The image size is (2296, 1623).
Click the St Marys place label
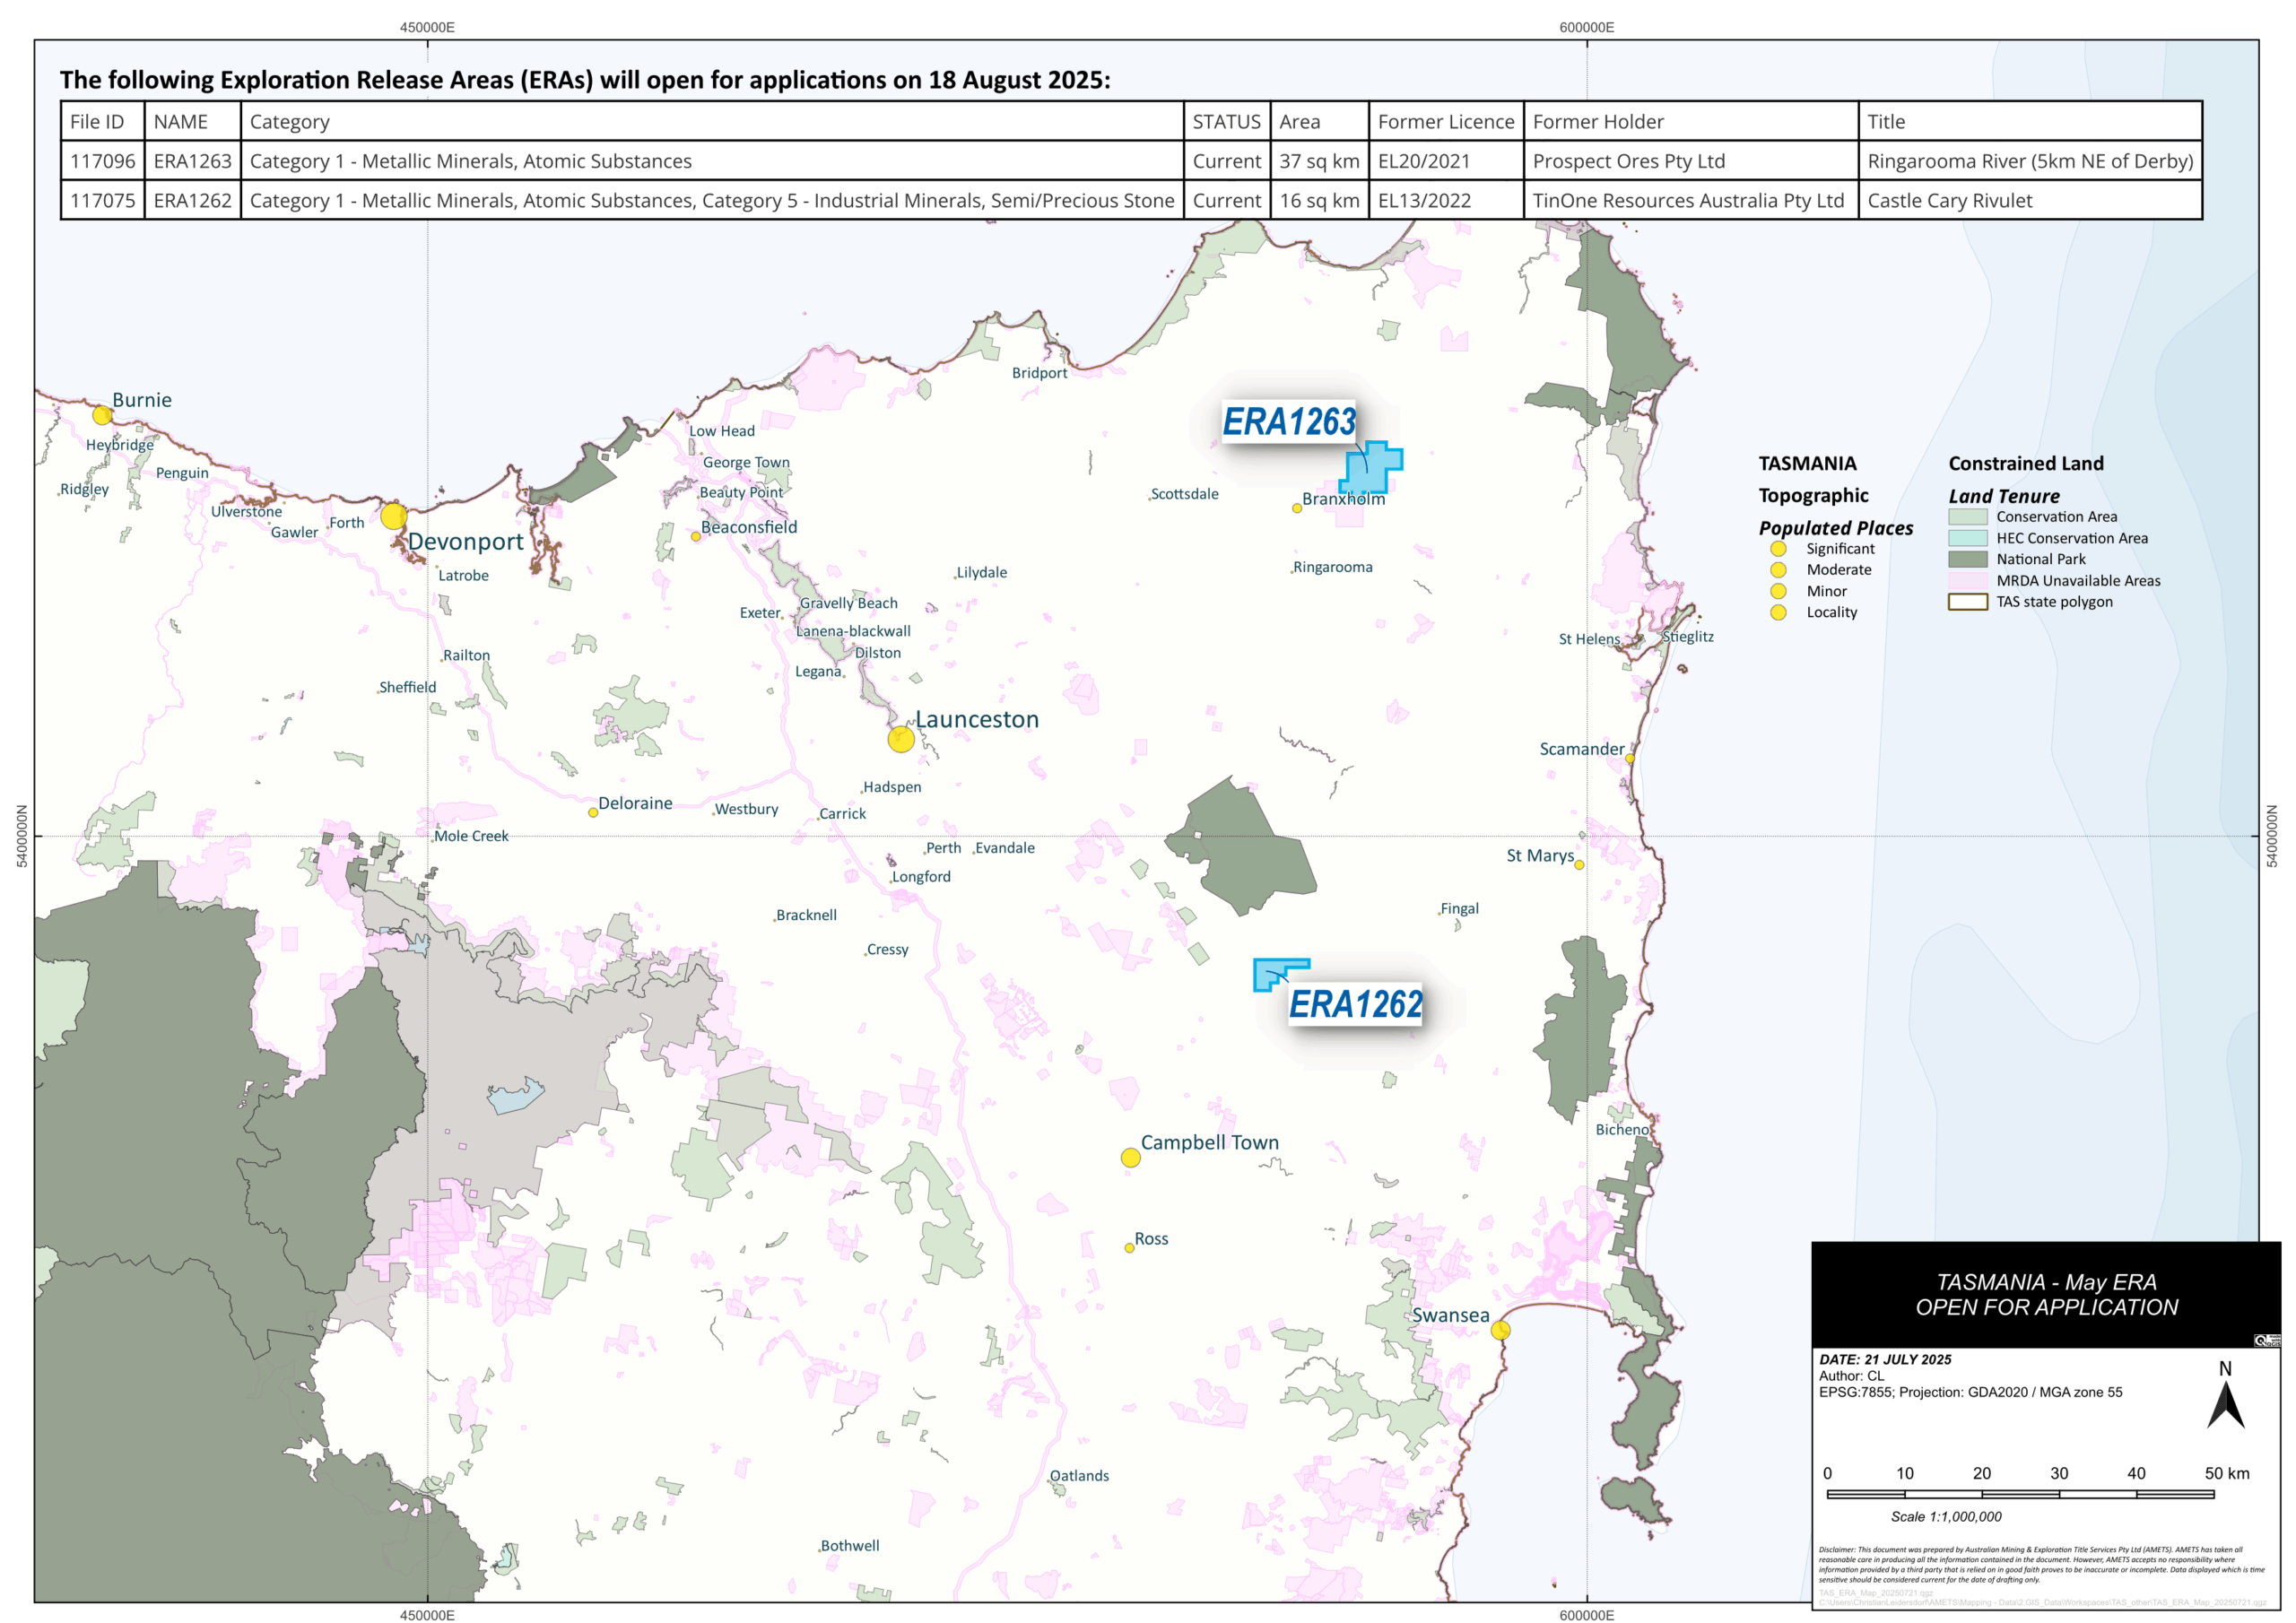pos(1539,855)
